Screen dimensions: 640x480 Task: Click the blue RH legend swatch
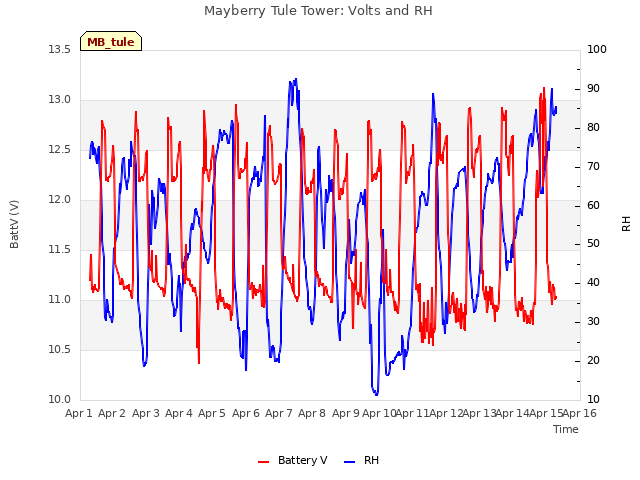click(x=350, y=461)
